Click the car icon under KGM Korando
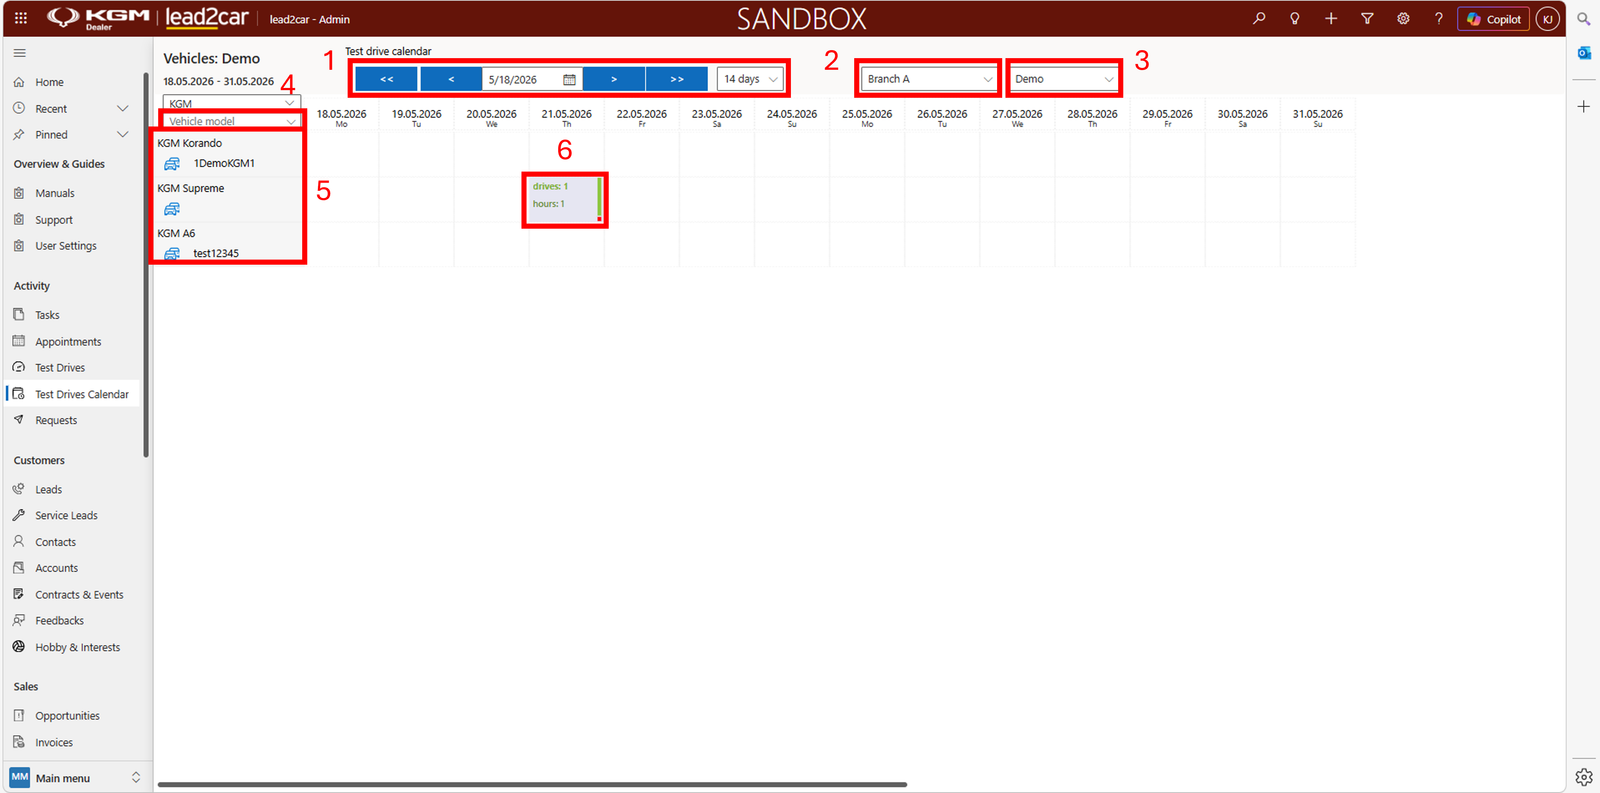This screenshot has height=793, width=1600. (172, 163)
